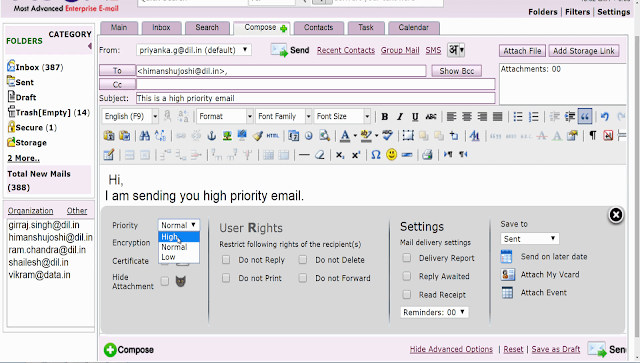Insert a smiley emoticon

[391, 155]
